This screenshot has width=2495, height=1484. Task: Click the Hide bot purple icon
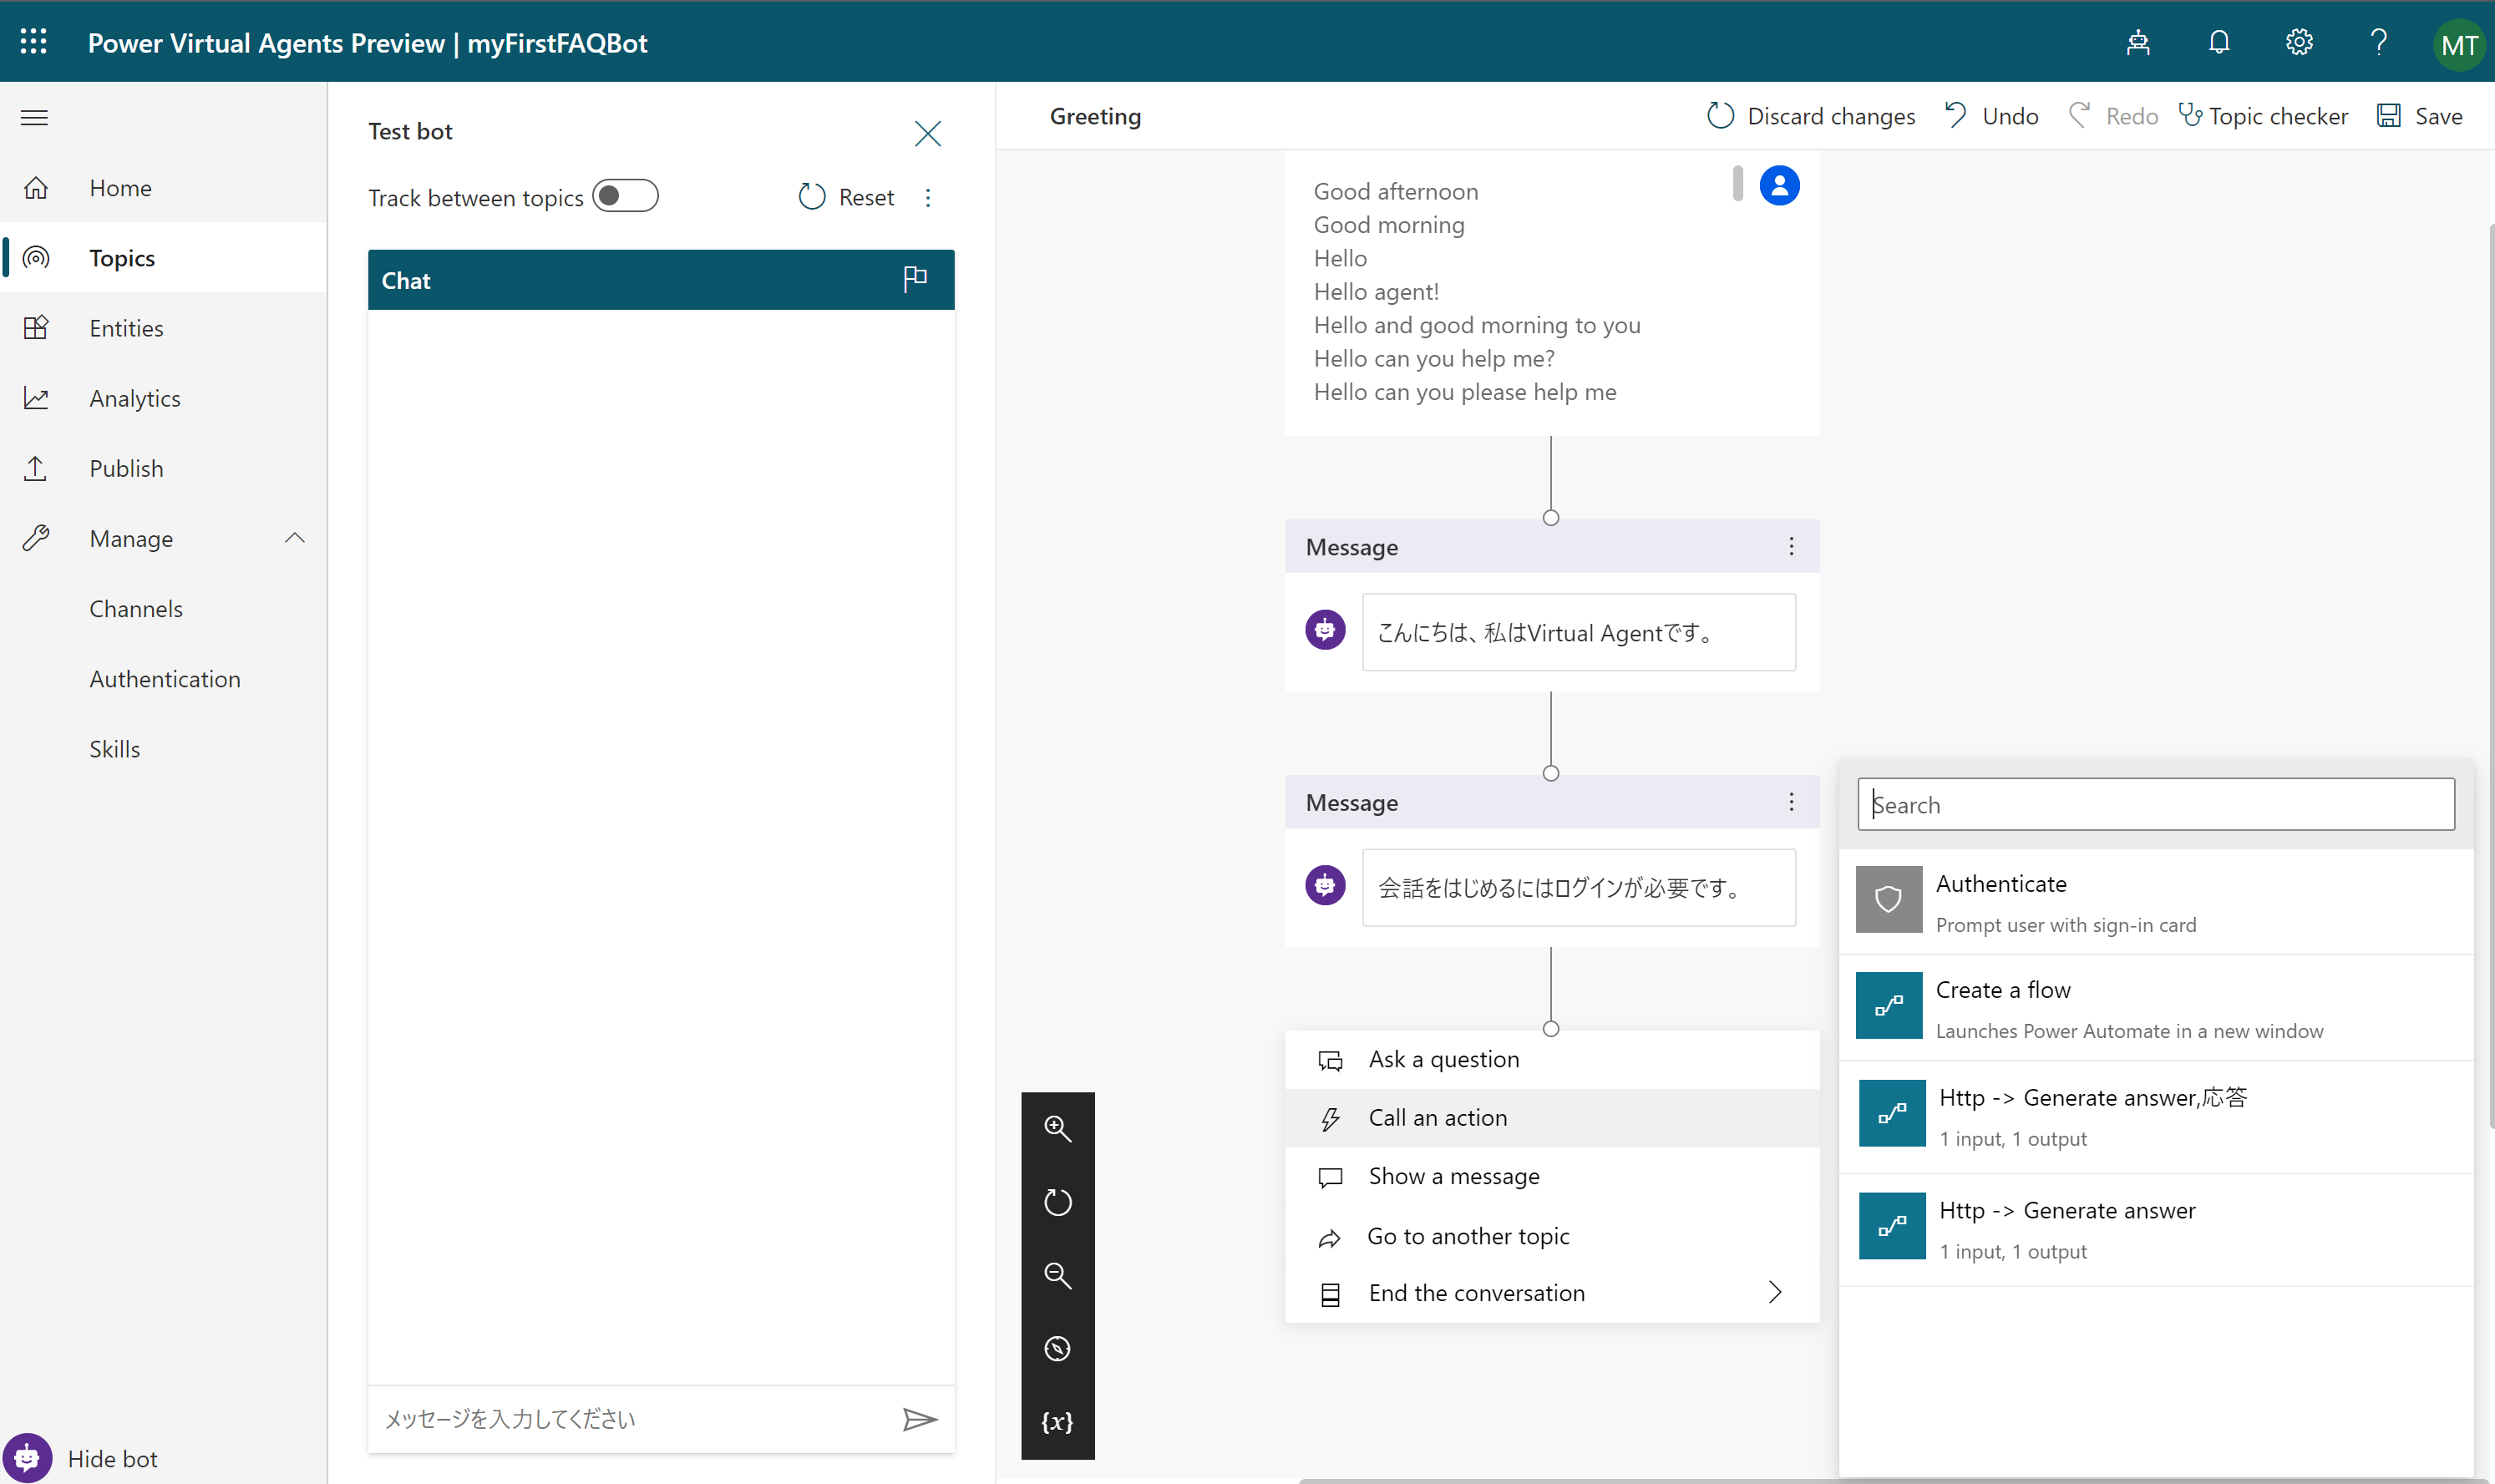[x=27, y=1458]
